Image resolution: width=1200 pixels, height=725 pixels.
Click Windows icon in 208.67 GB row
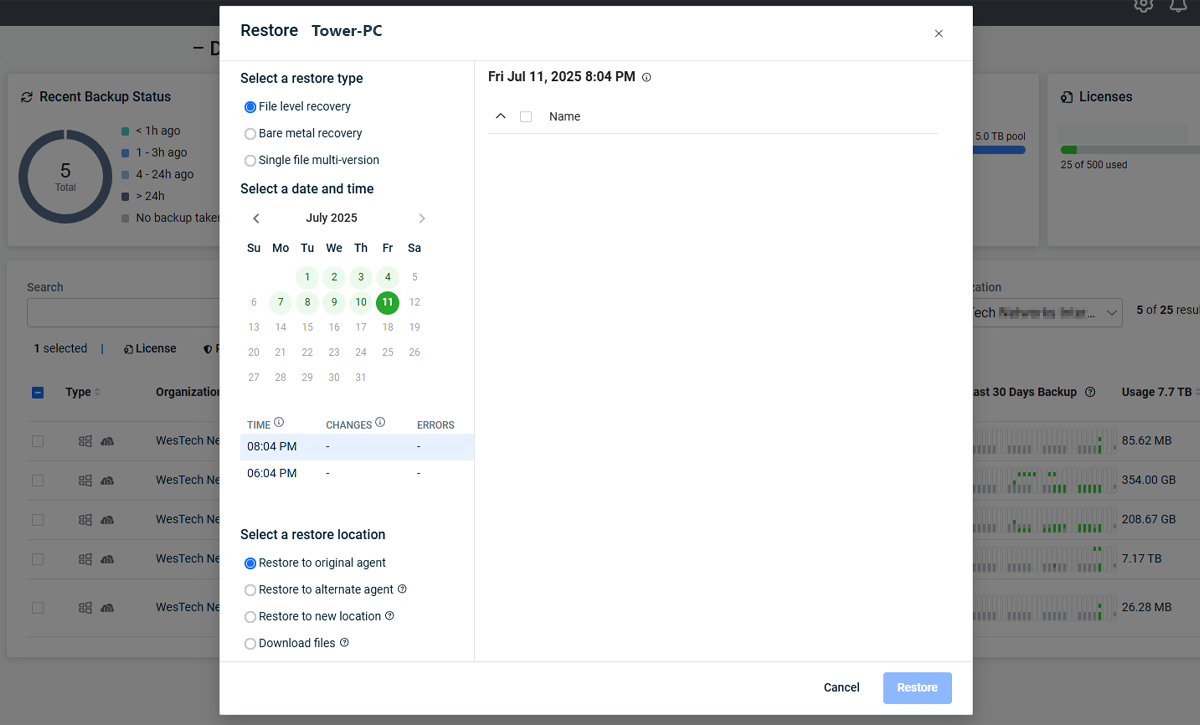[x=86, y=520]
